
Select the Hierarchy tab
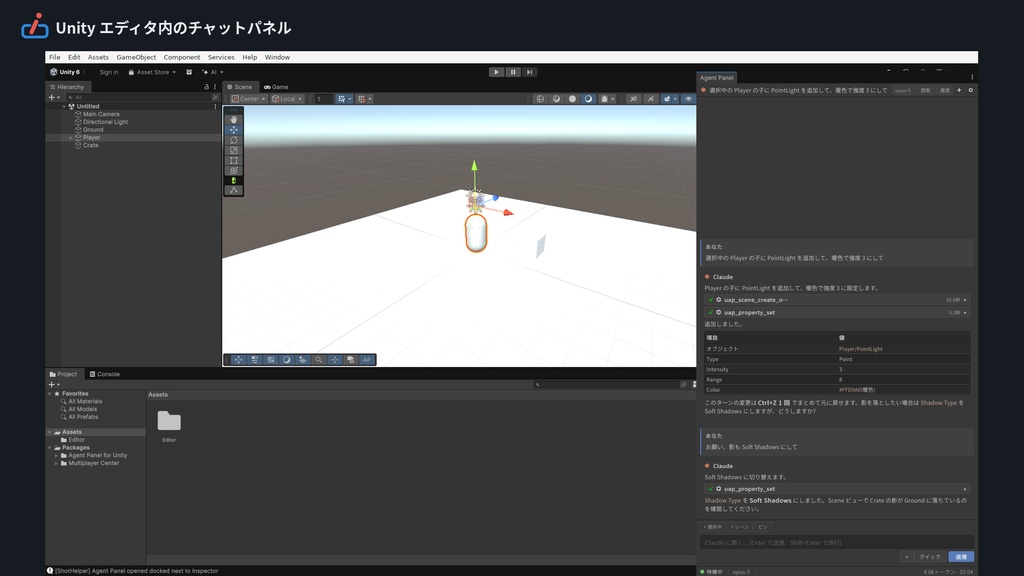click(x=67, y=87)
